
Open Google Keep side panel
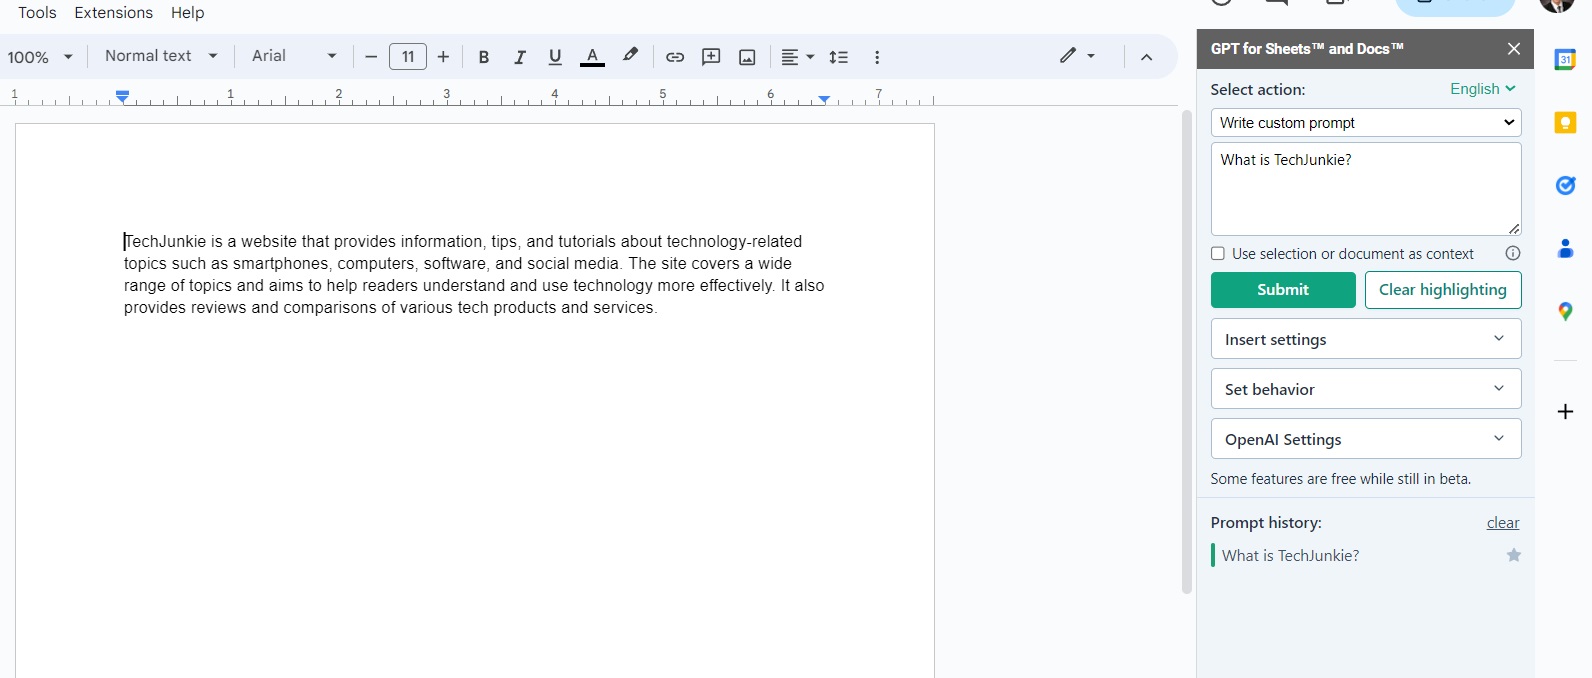click(1565, 123)
